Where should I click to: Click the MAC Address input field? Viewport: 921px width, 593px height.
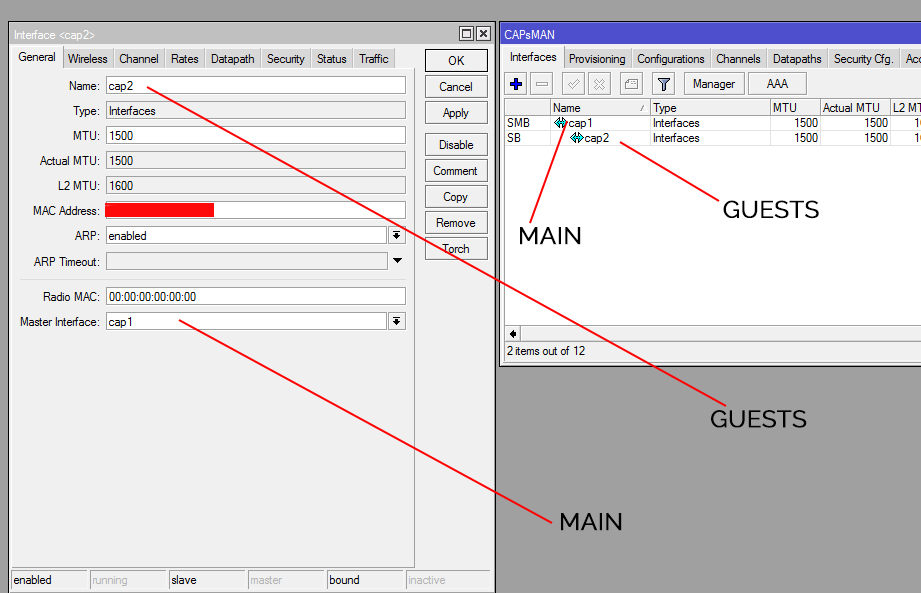256,210
